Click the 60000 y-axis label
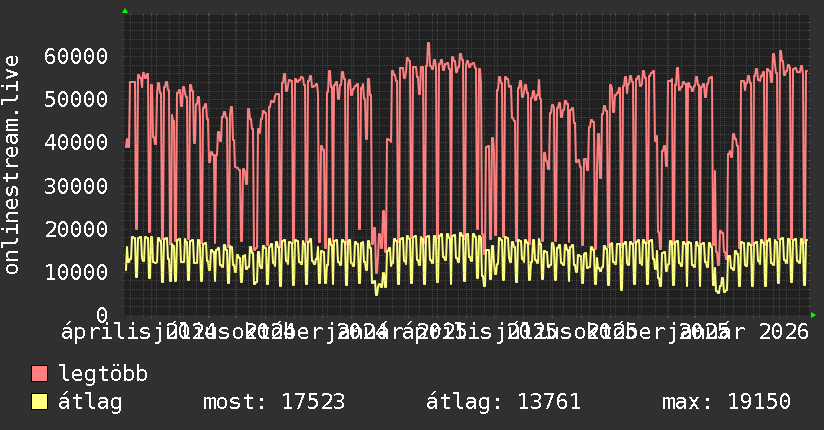Image resolution: width=824 pixels, height=430 pixels. pos(76,56)
